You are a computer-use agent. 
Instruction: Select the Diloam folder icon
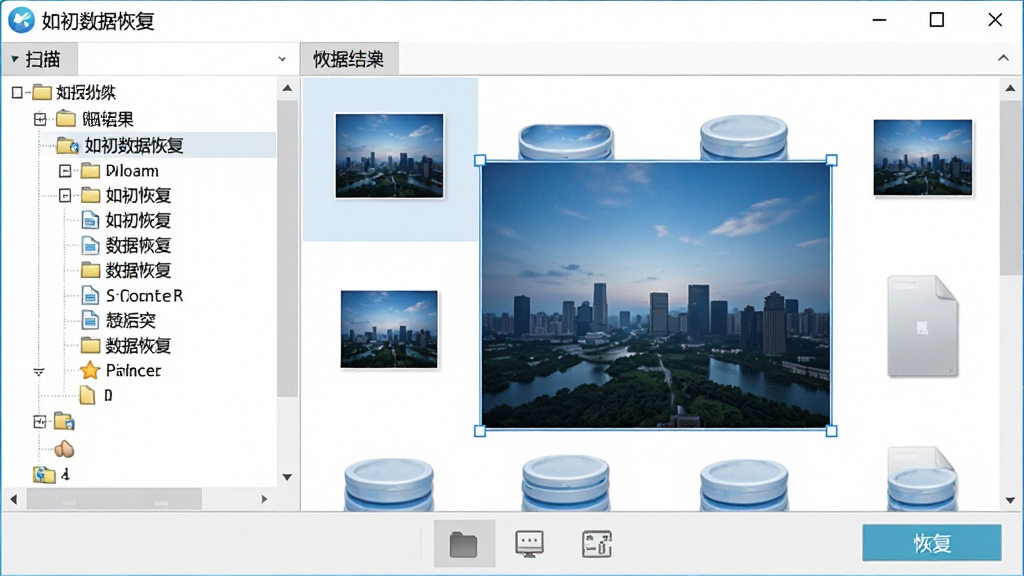click(x=90, y=171)
